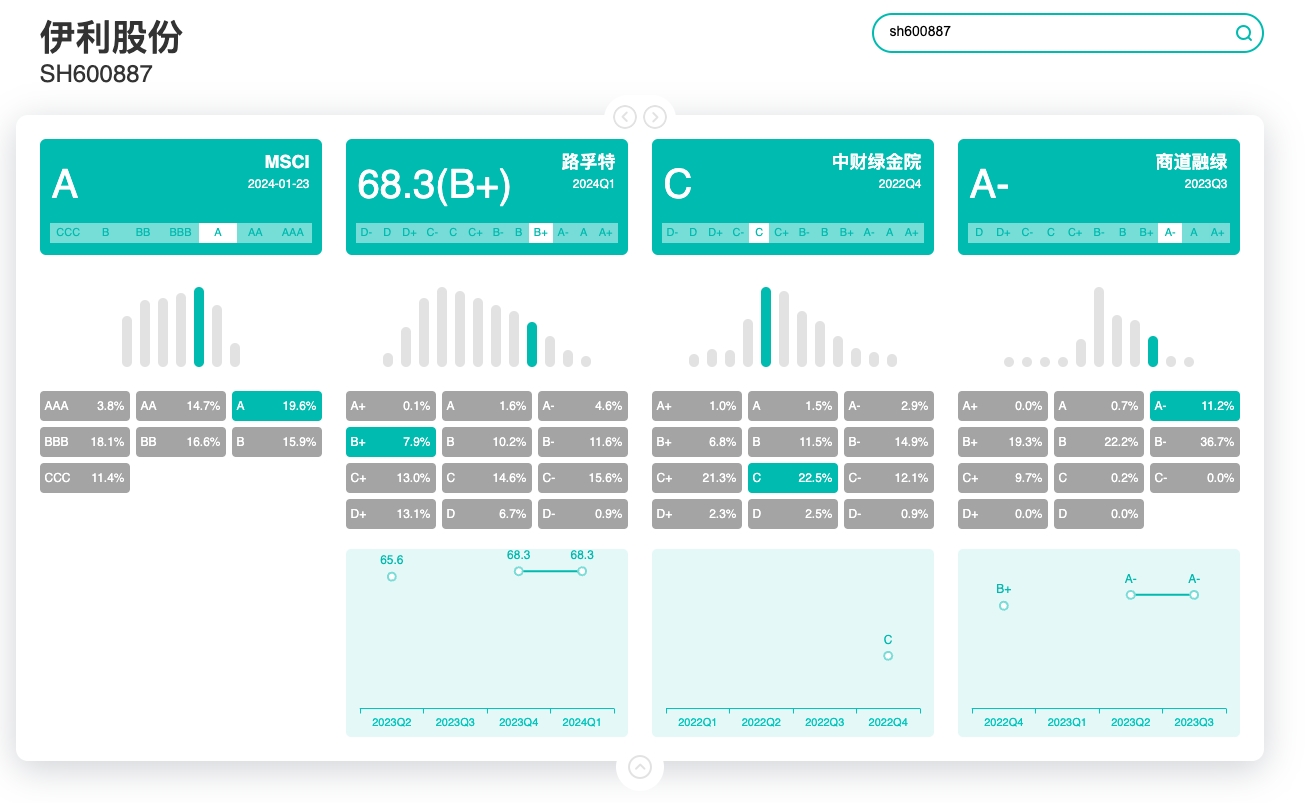Select the BBB 18.1% tile
This screenshot has width=1314, height=803.
85,442
